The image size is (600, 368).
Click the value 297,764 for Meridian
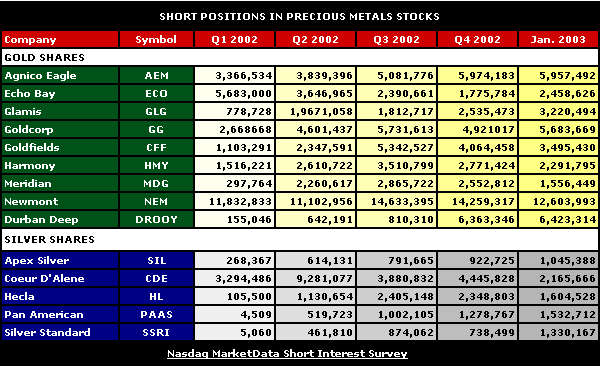[249, 184]
